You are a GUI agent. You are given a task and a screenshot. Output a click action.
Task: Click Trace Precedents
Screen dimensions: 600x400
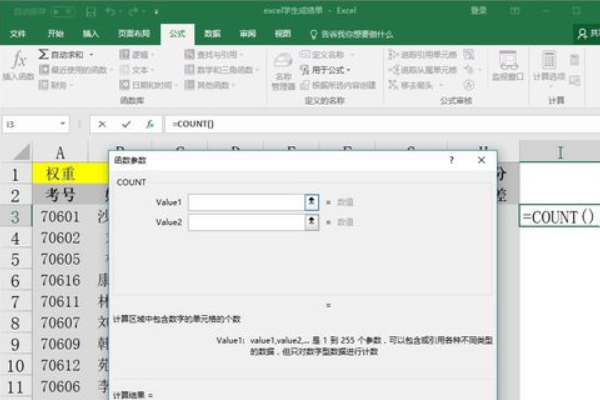point(422,55)
